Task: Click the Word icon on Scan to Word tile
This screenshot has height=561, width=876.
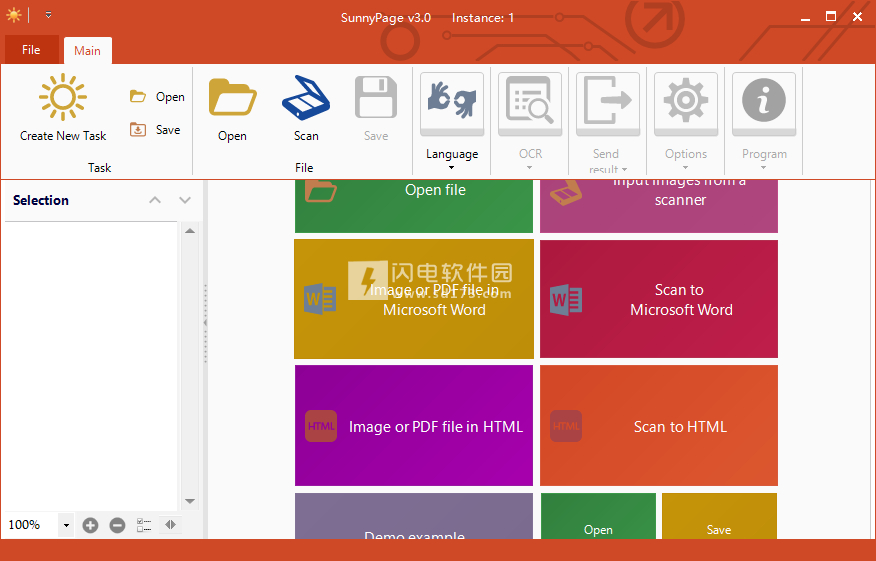Action: 566,299
